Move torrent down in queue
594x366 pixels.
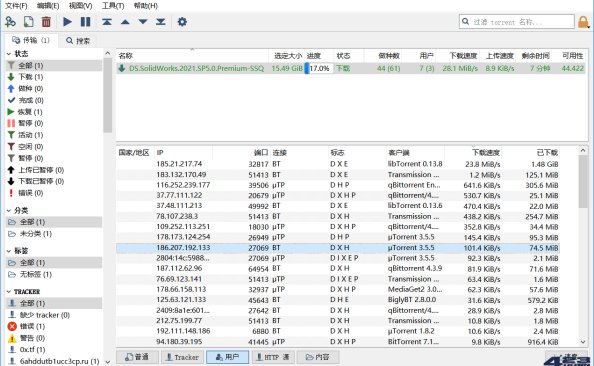pyautogui.click(x=143, y=22)
